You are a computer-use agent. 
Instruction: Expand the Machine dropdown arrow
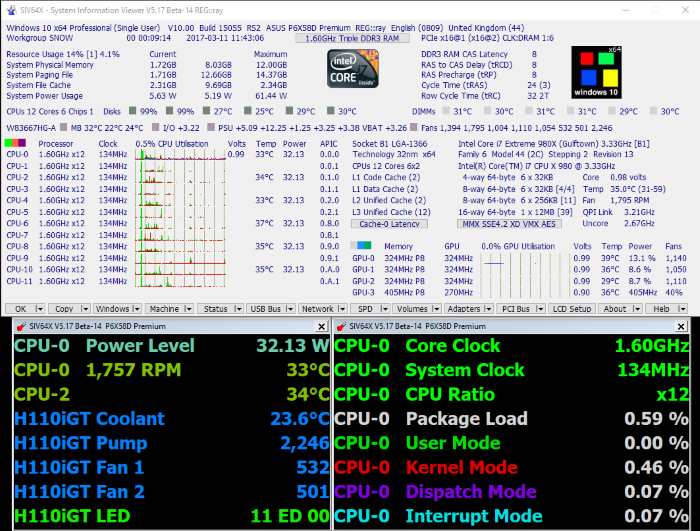click(x=188, y=309)
